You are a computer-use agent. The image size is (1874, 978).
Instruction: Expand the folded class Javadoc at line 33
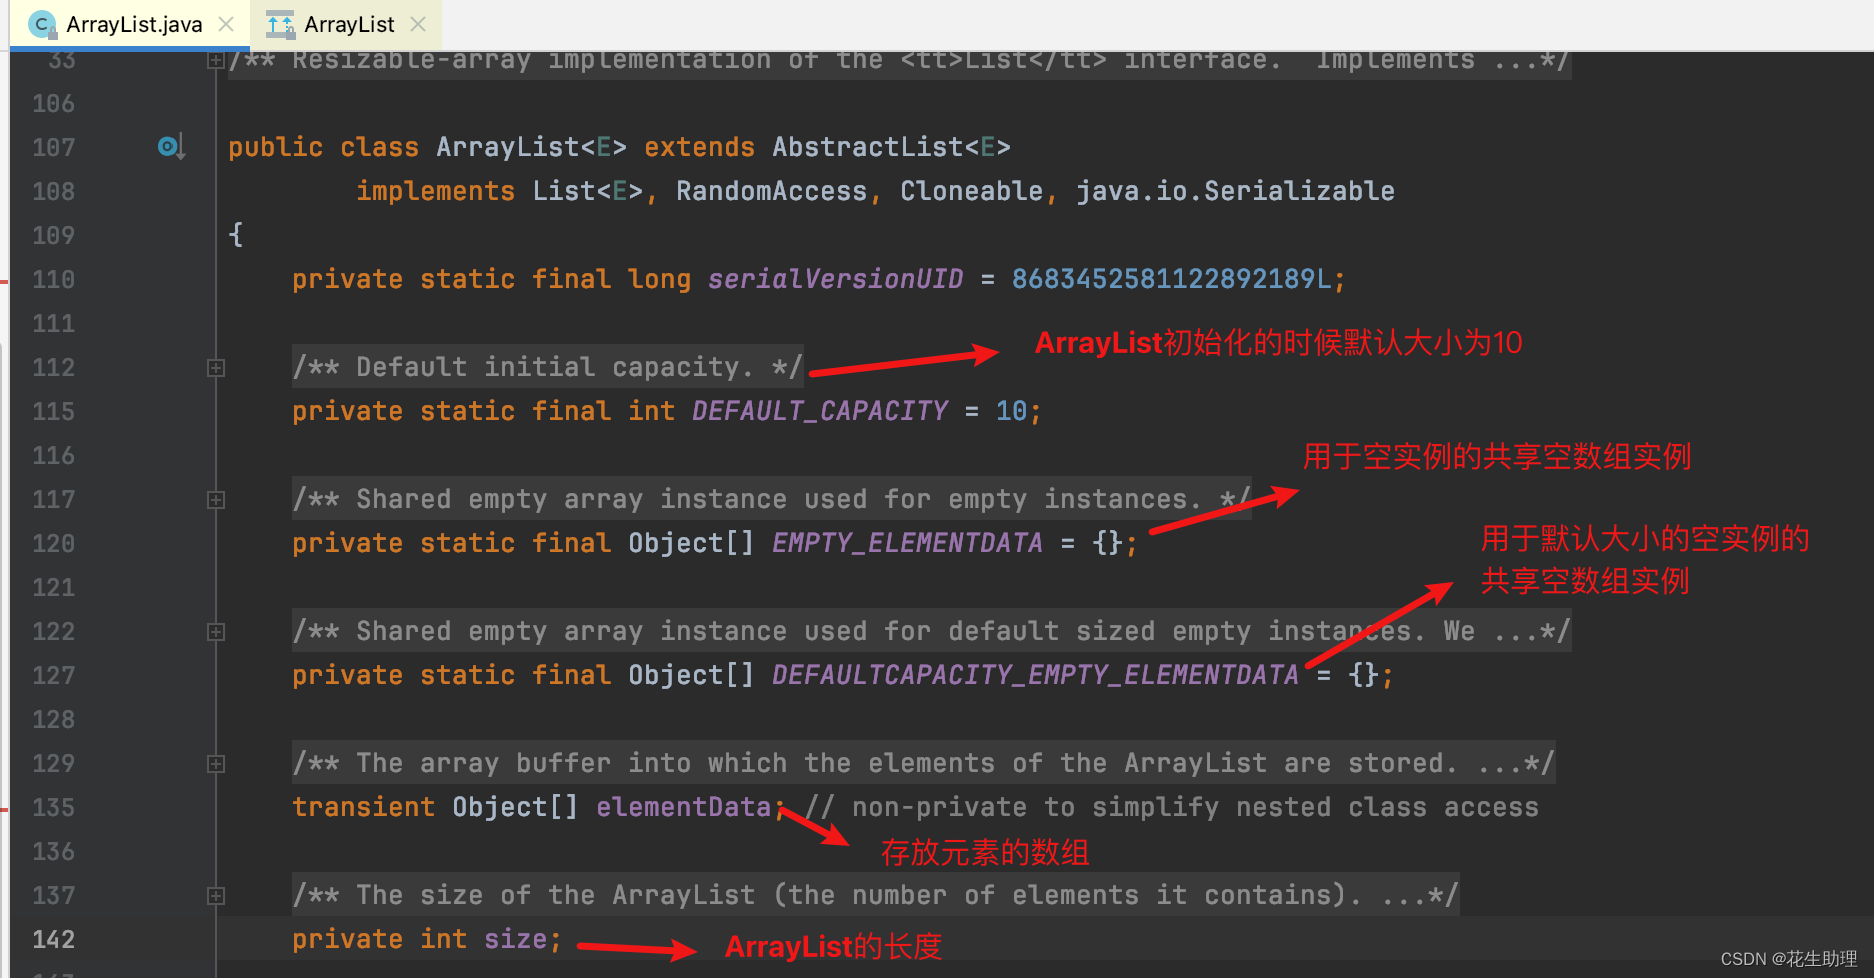pyautogui.click(x=215, y=61)
